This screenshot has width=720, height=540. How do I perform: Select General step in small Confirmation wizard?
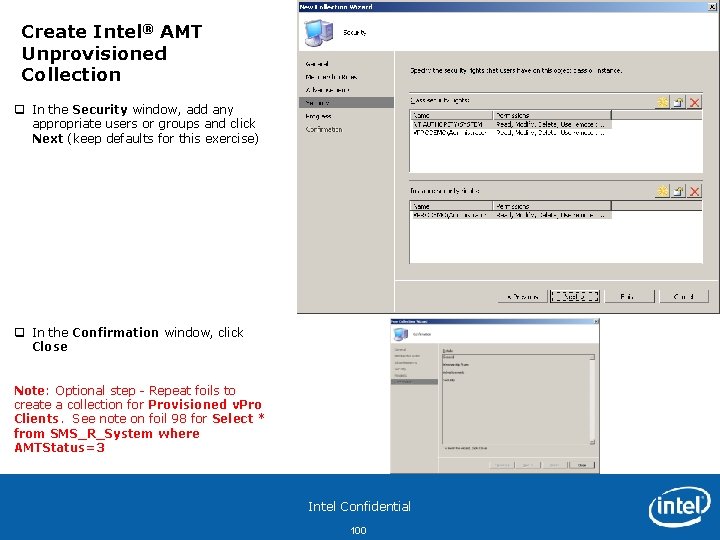coord(399,349)
